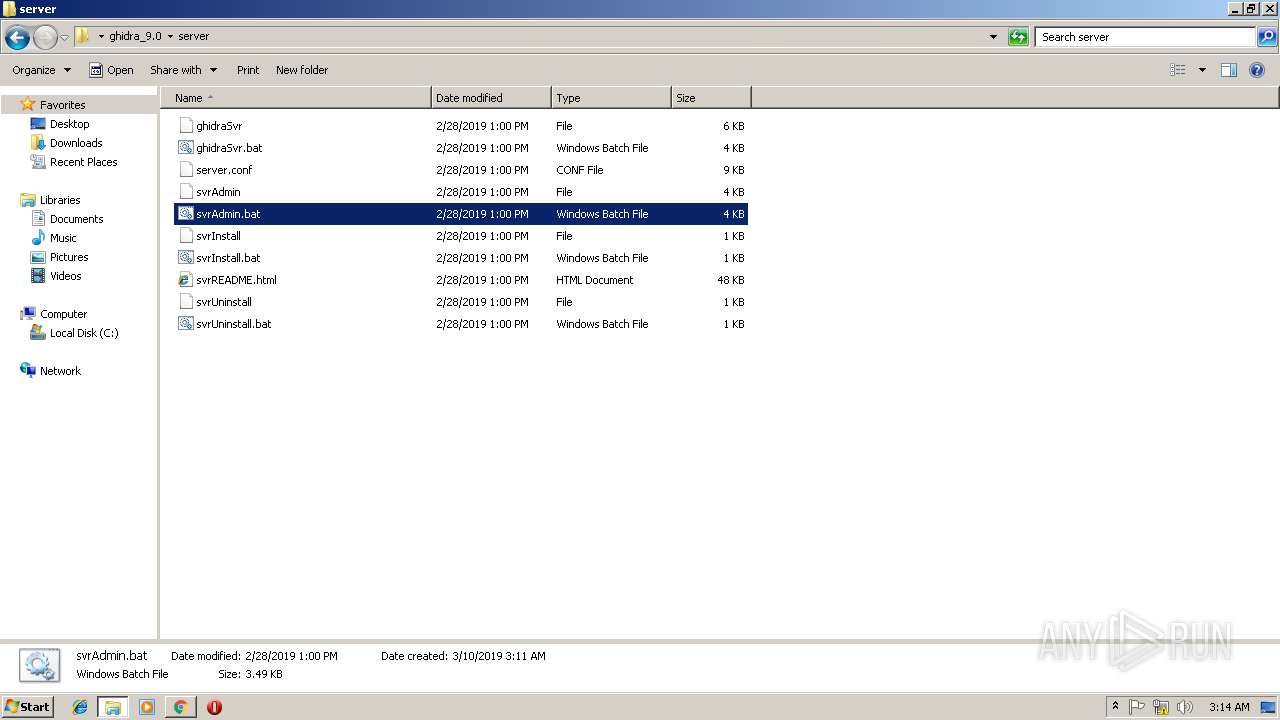Select the server.conf file name
The image size is (1280, 720).
click(224, 170)
